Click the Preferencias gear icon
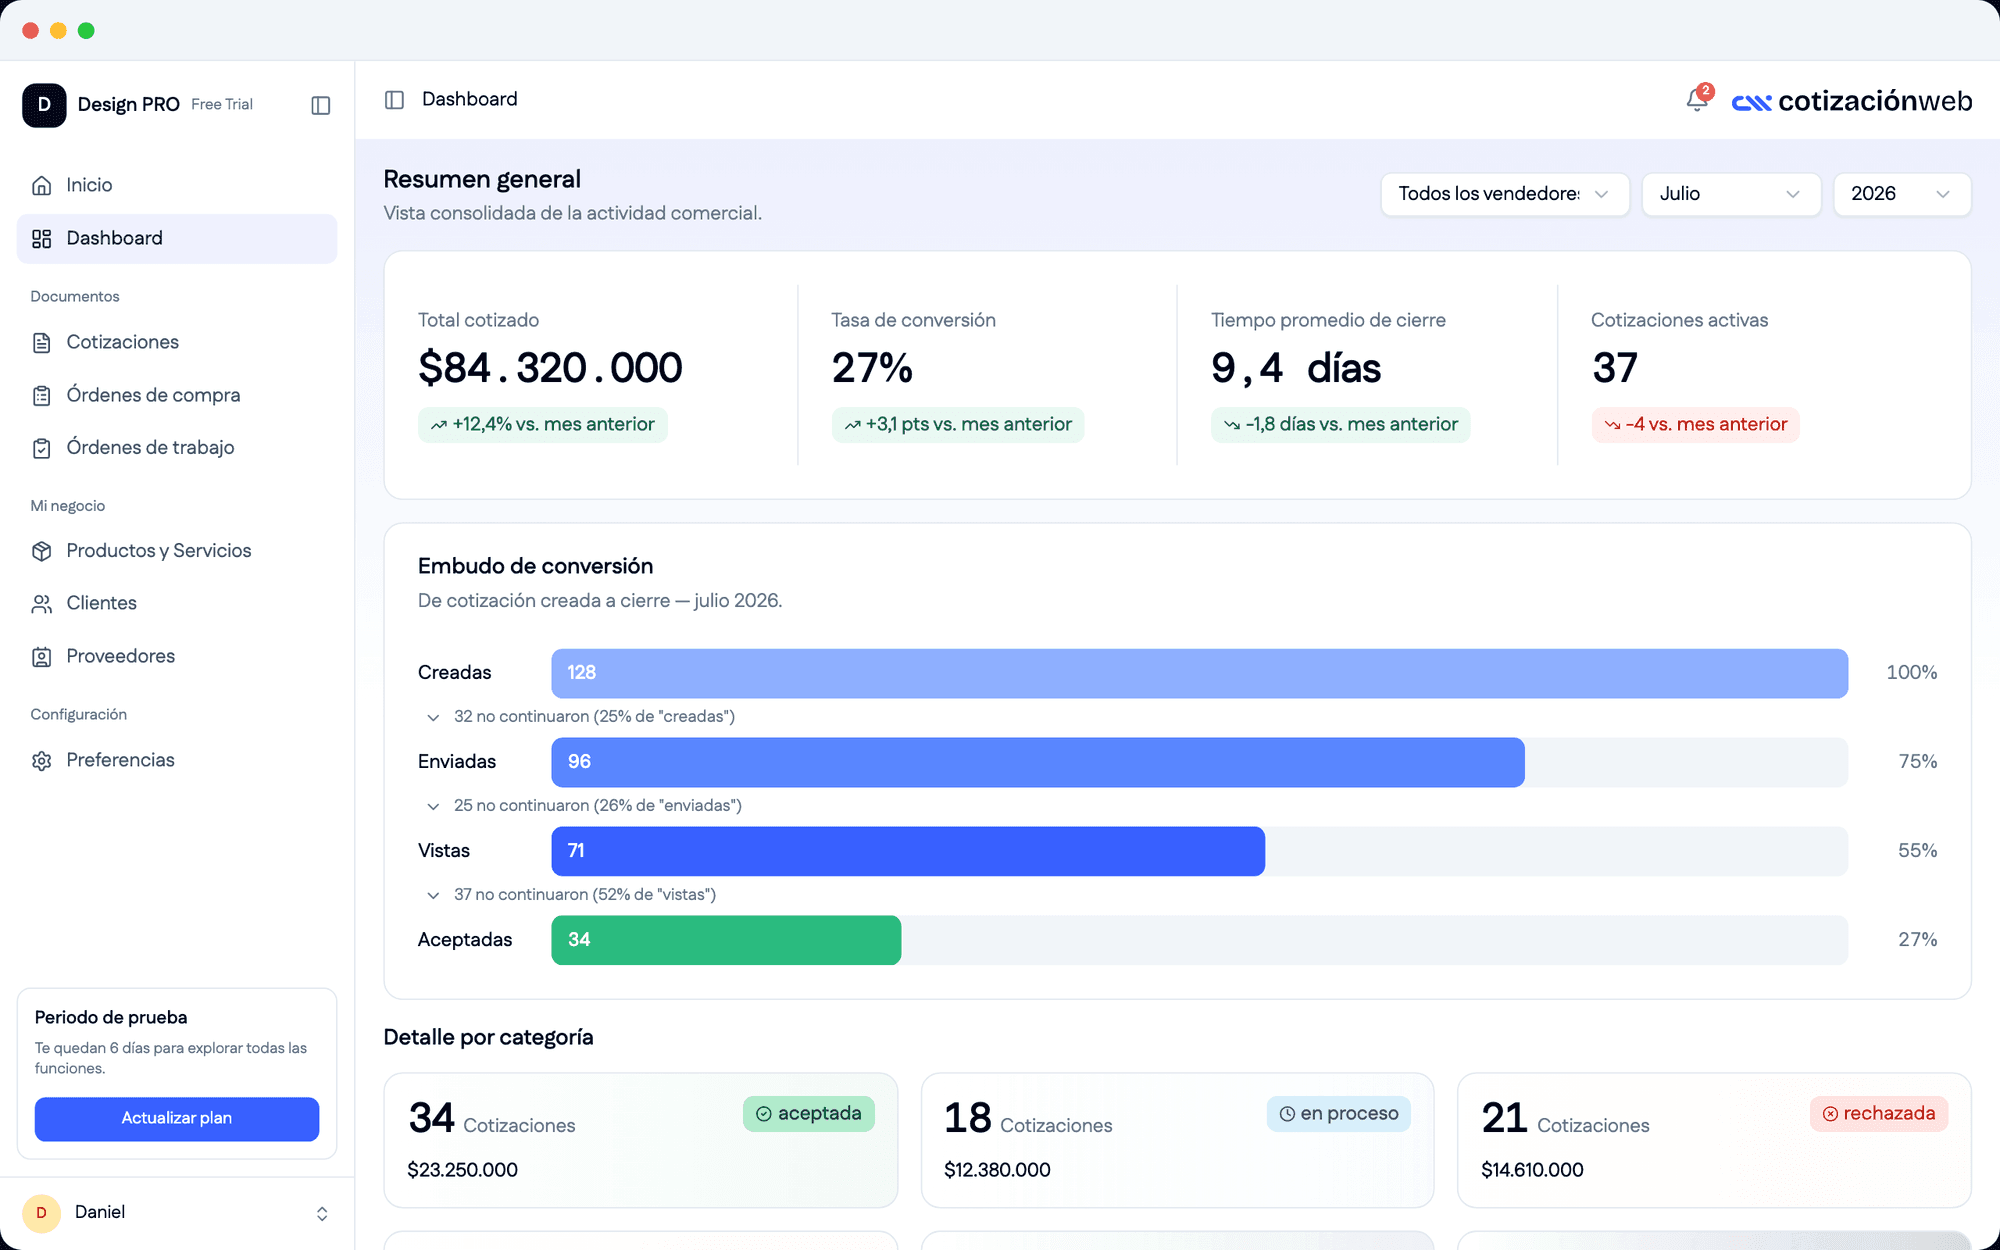 (x=42, y=761)
